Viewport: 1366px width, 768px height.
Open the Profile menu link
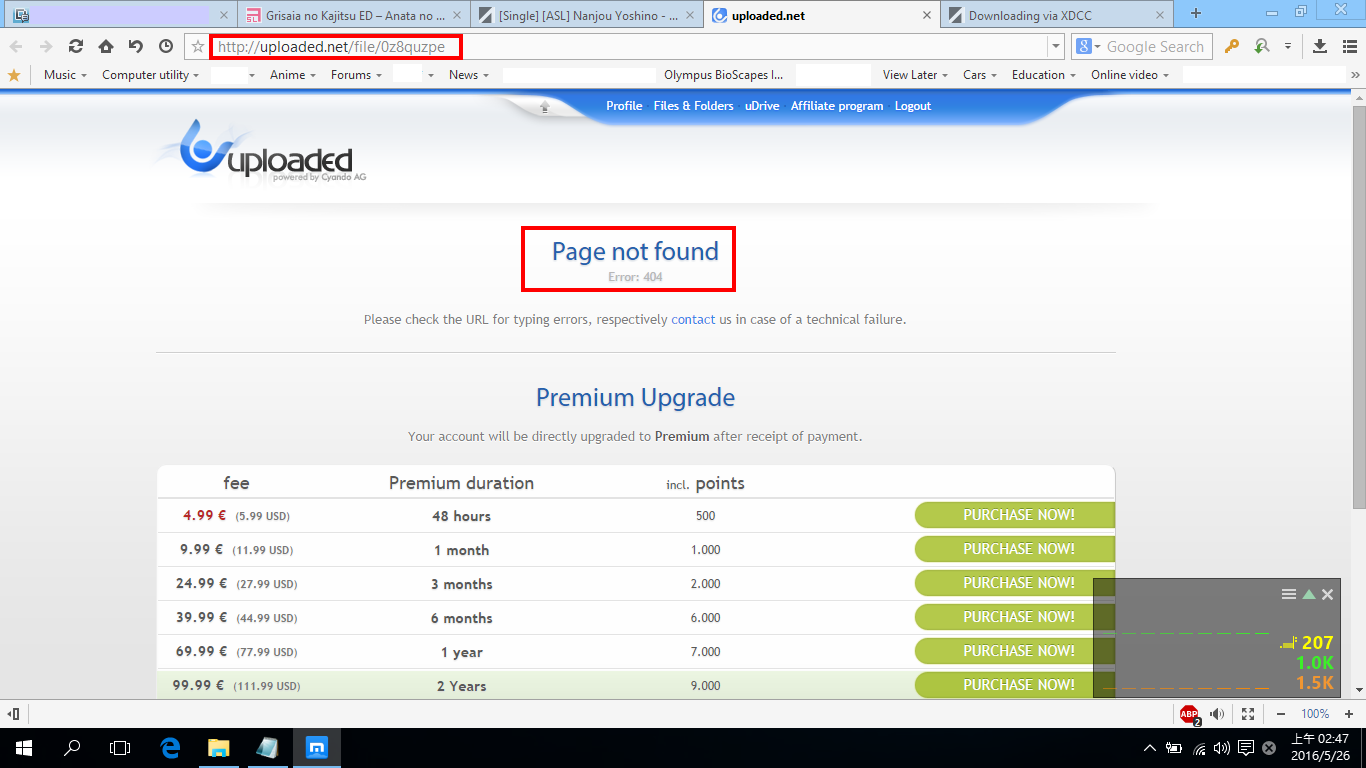(x=624, y=106)
